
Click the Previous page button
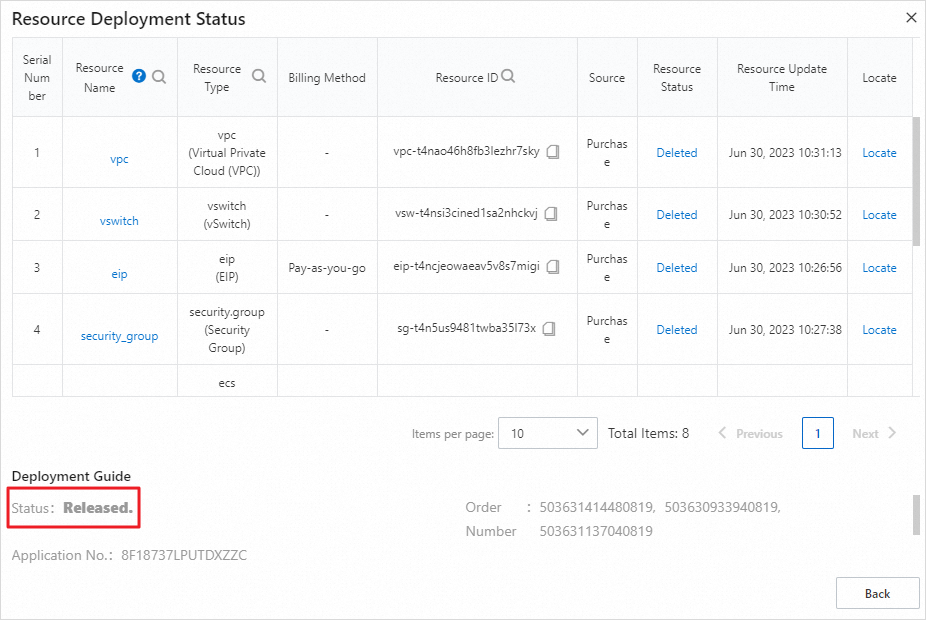[750, 433]
